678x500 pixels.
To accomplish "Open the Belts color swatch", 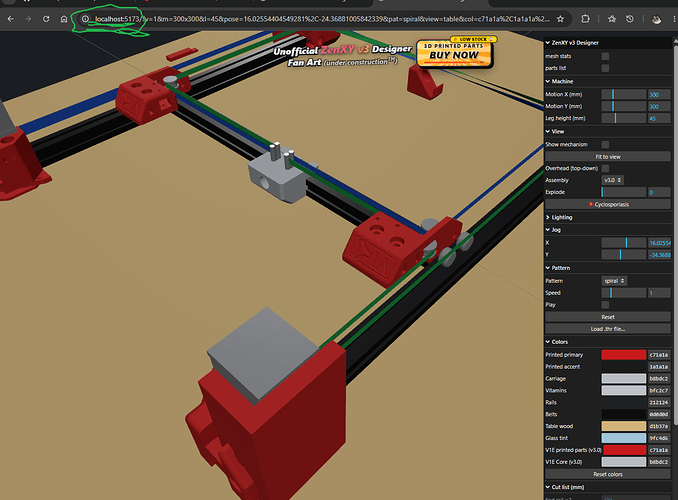I will (624, 414).
